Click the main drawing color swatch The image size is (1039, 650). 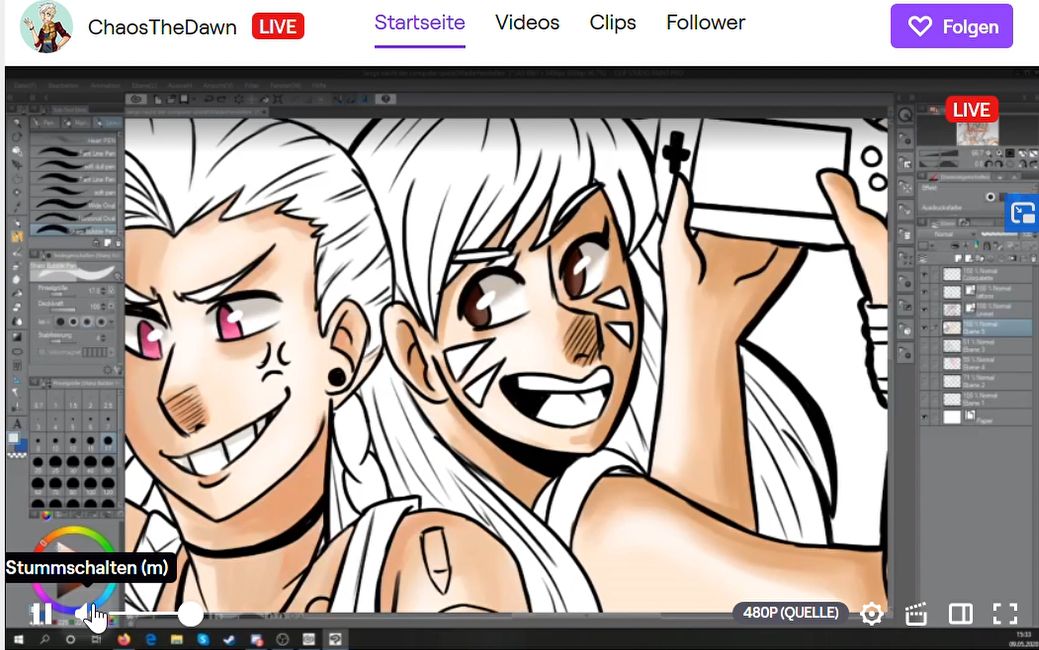coord(14,437)
